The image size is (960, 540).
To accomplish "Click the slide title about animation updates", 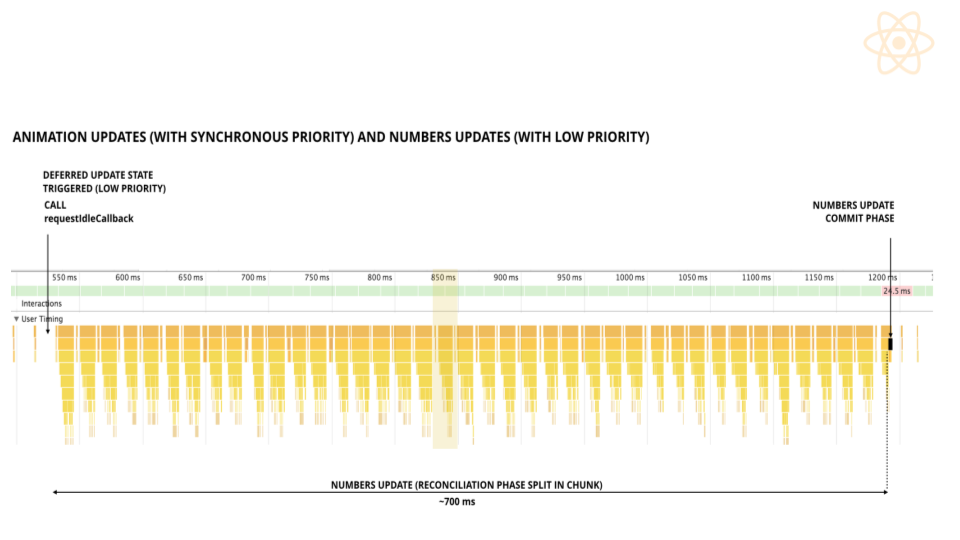I will pyautogui.click(x=330, y=137).
